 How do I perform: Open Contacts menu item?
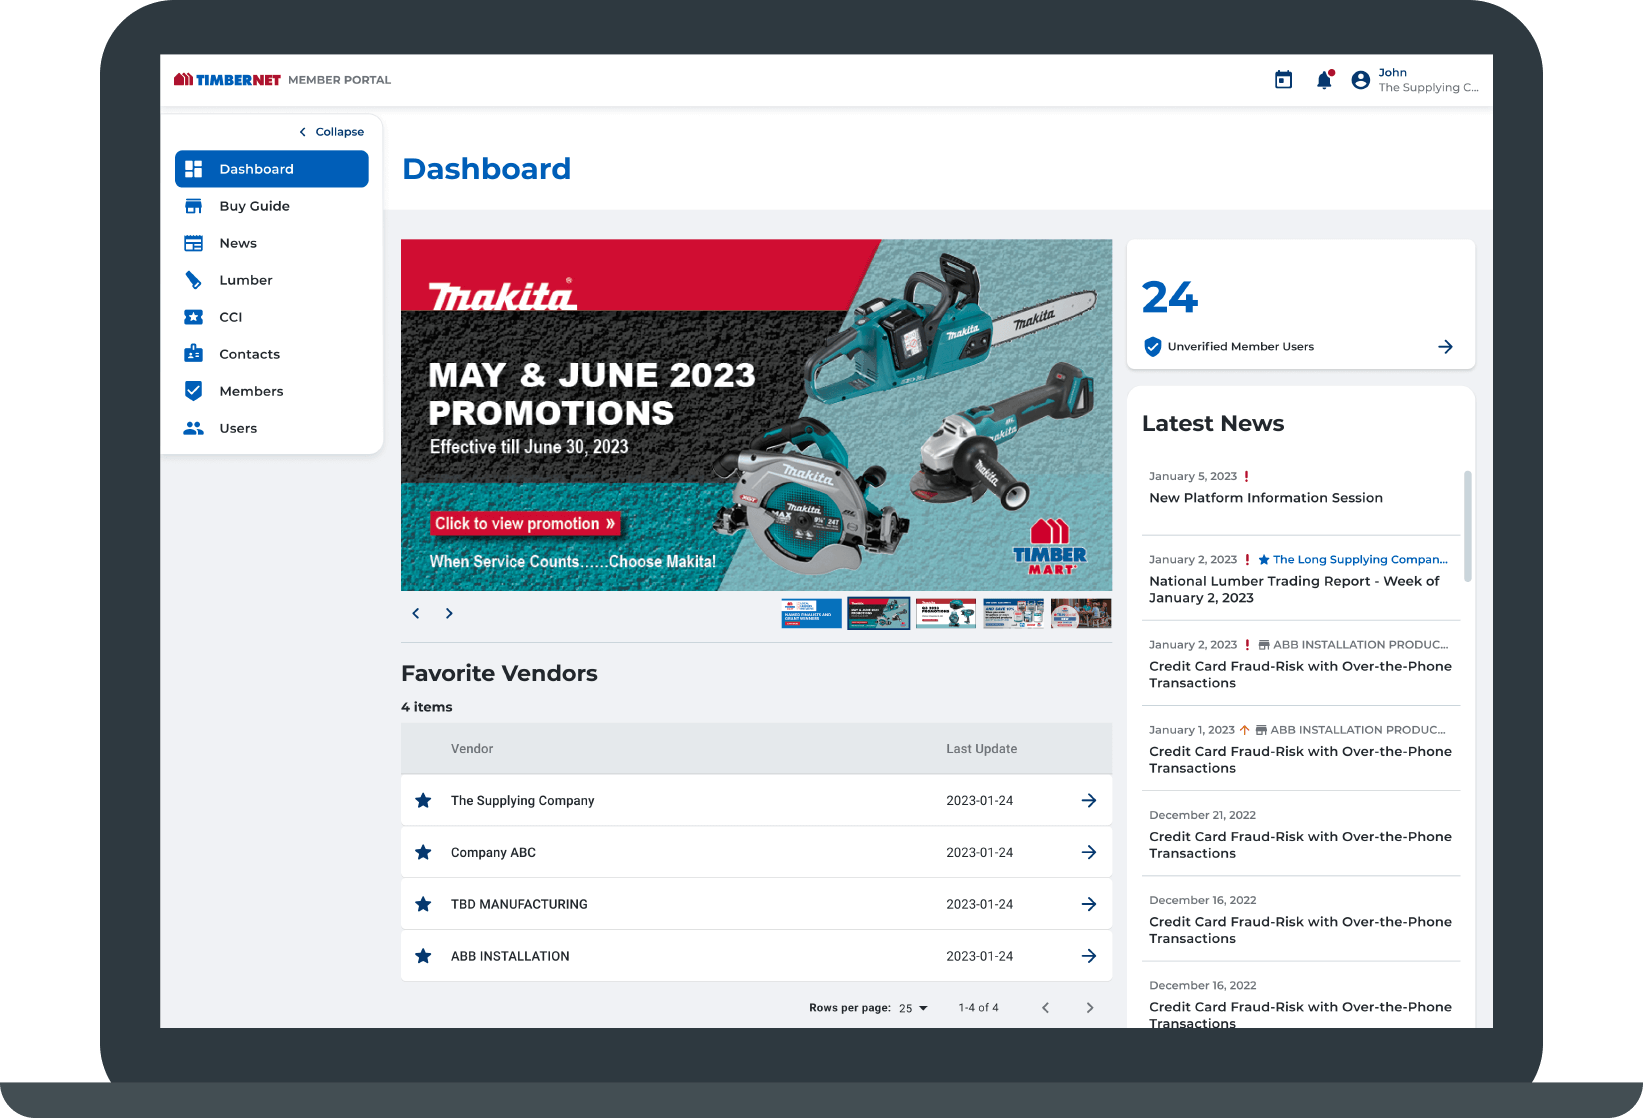point(272,354)
